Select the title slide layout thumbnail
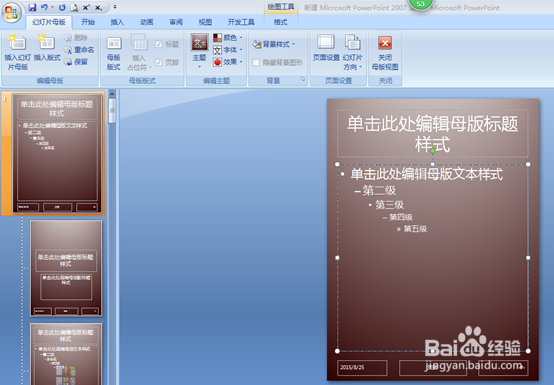The height and width of the screenshot is (385, 554). pos(66,268)
